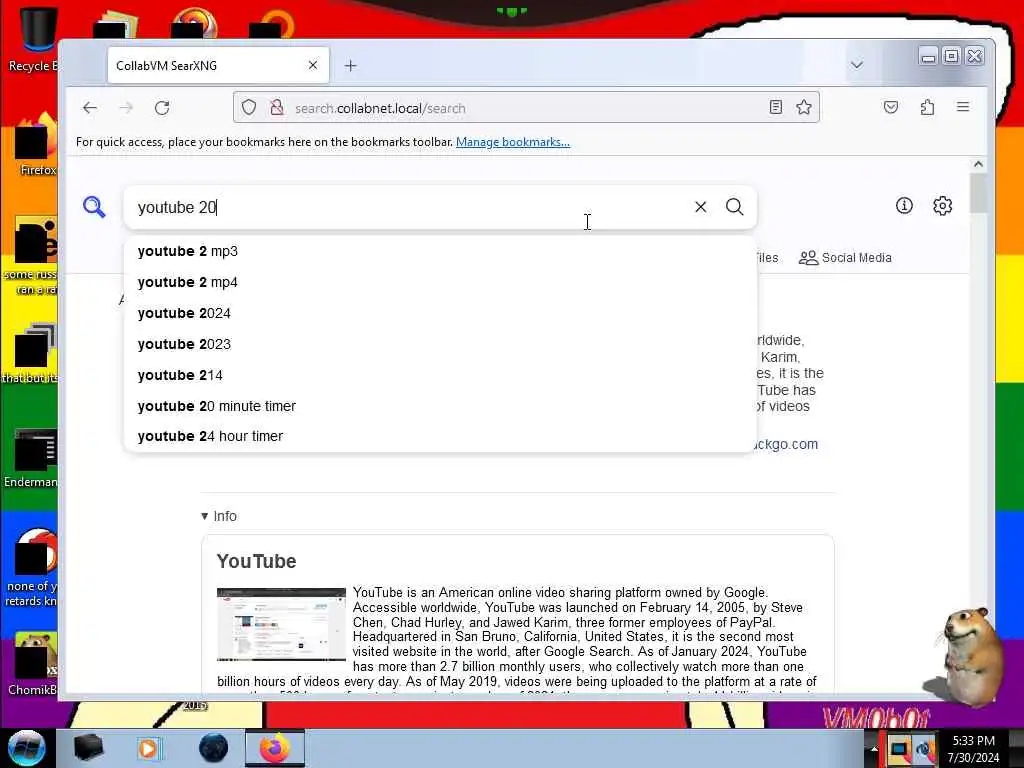Click Firefox icon in the taskbar
Viewport: 1024px width, 768px height.
click(275, 748)
